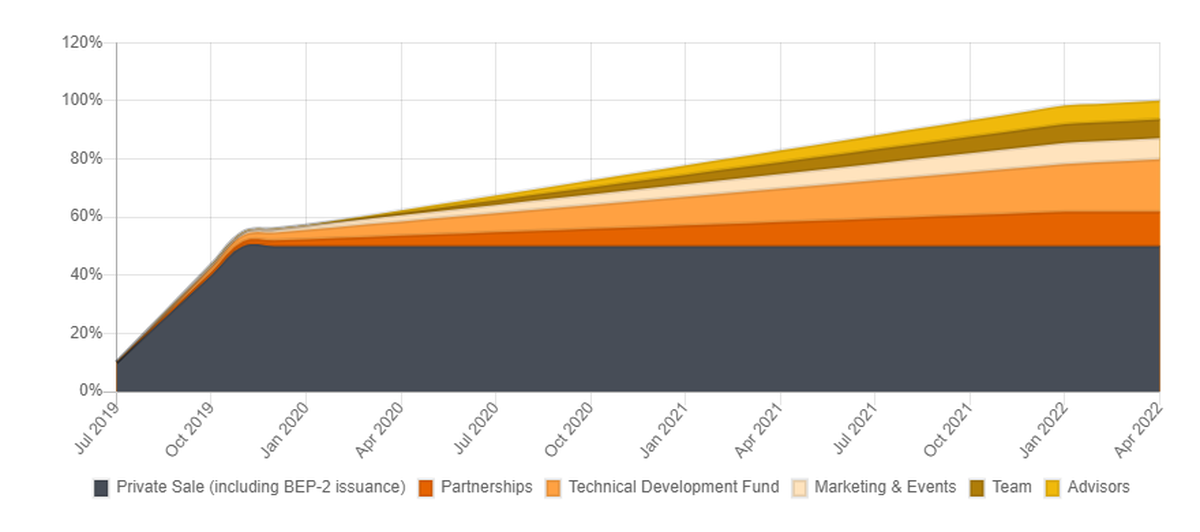Image resolution: width=1200 pixels, height=532 pixels.
Task: Click the Jul 2019 x-axis label
Action: 95,426
